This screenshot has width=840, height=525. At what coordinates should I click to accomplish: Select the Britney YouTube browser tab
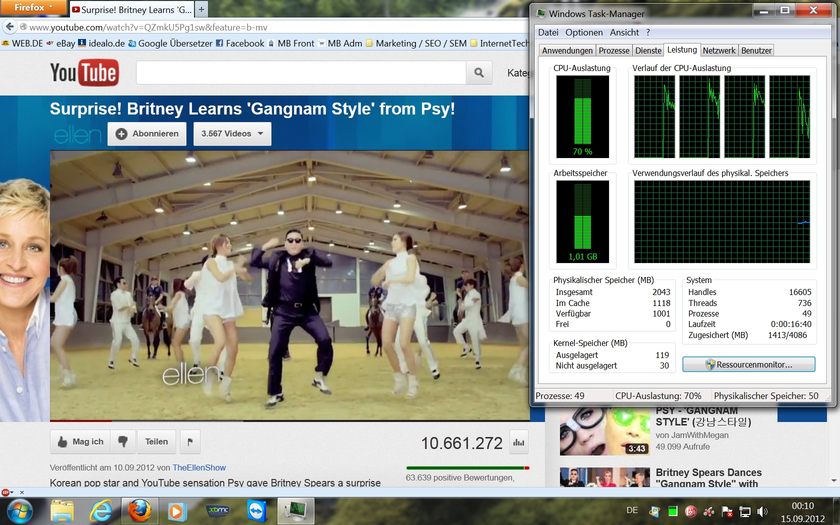click(131, 9)
